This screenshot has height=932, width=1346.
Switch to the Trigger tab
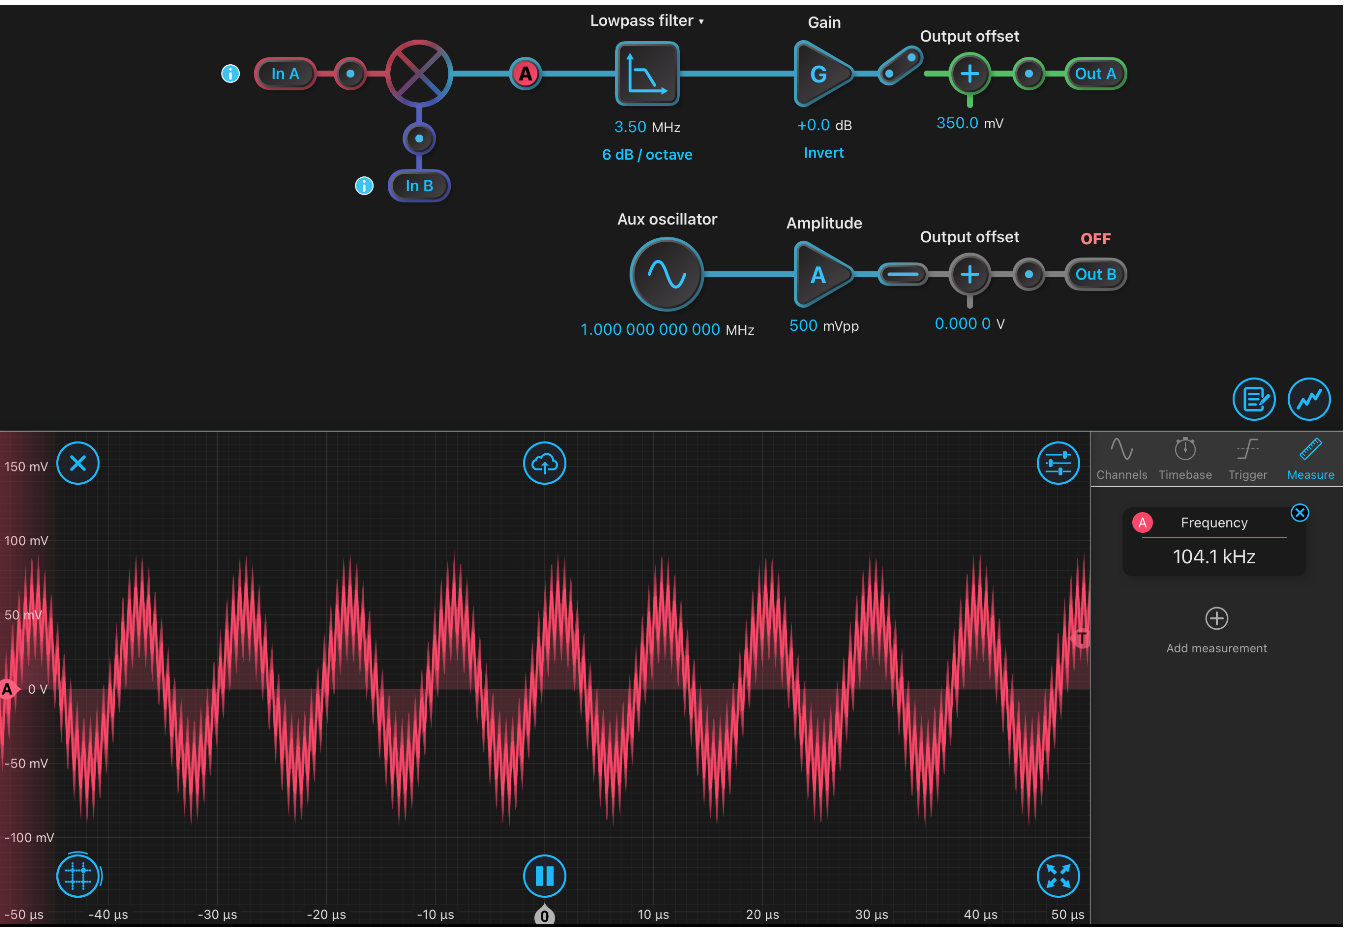click(1248, 459)
